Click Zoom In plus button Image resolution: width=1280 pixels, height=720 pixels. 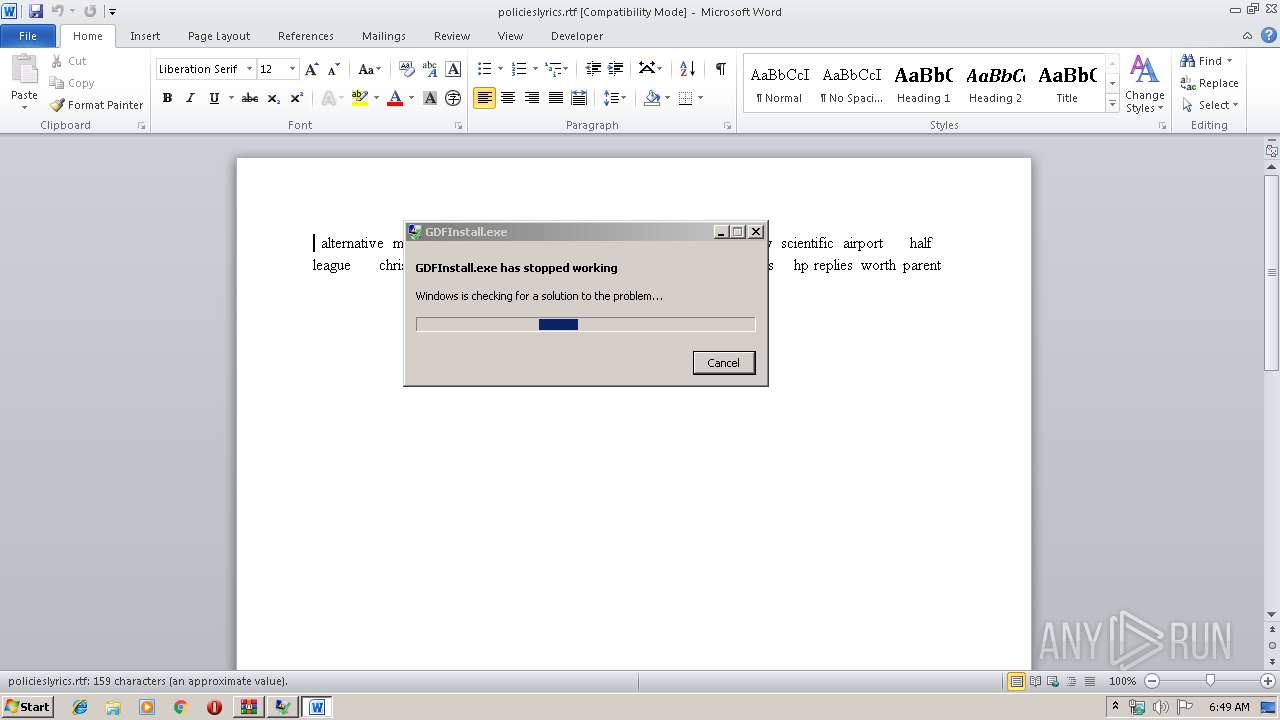pyautogui.click(x=1268, y=681)
